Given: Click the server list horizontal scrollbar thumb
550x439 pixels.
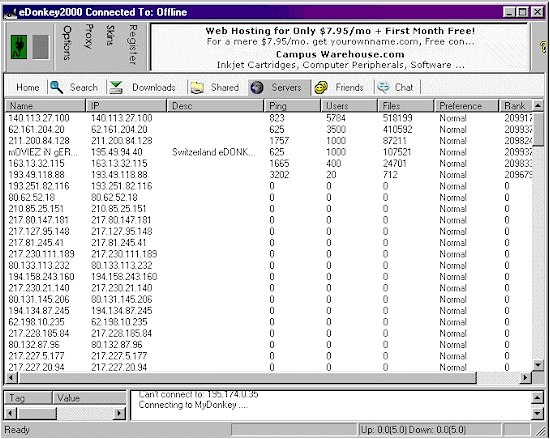Looking at the screenshot, I should tap(247, 378).
